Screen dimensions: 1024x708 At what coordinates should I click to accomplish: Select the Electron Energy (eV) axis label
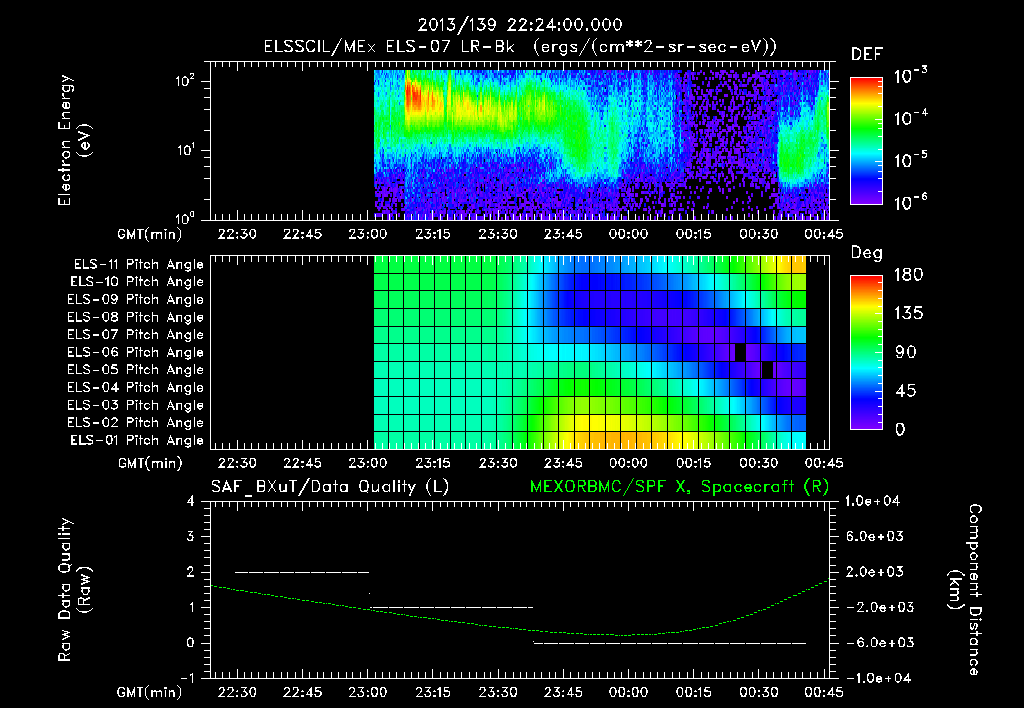coord(73,140)
